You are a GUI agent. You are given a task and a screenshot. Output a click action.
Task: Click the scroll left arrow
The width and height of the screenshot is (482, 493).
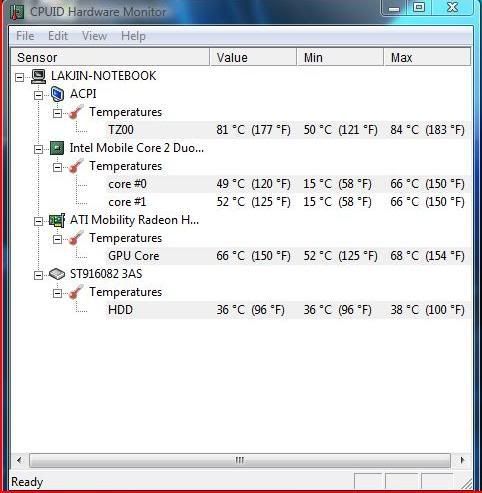[x=19, y=460]
